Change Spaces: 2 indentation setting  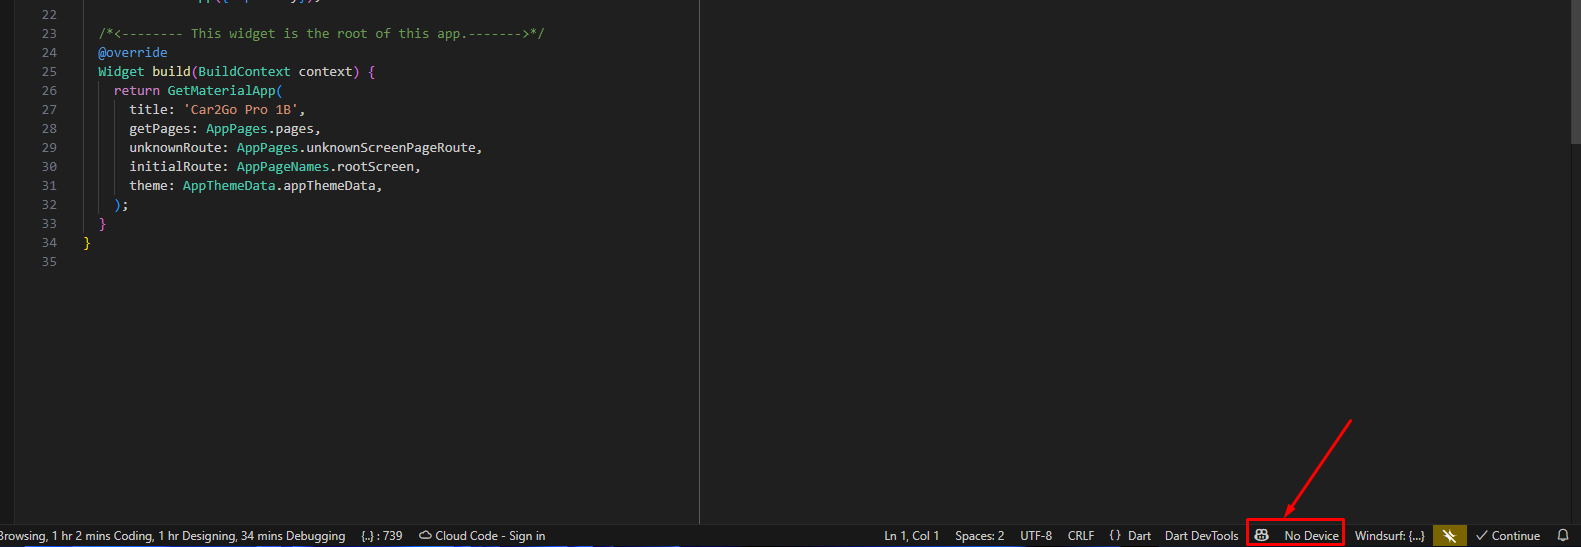pyautogui.click(x=979, y=536)
